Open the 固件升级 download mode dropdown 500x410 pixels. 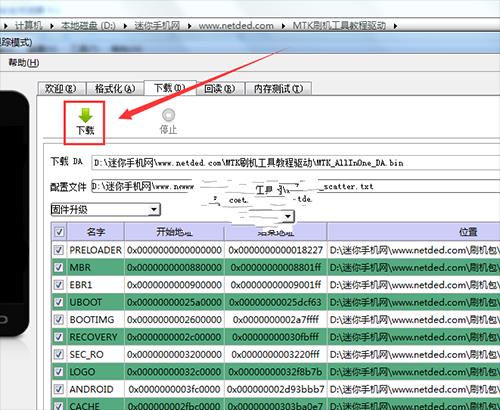coord(105,210)
